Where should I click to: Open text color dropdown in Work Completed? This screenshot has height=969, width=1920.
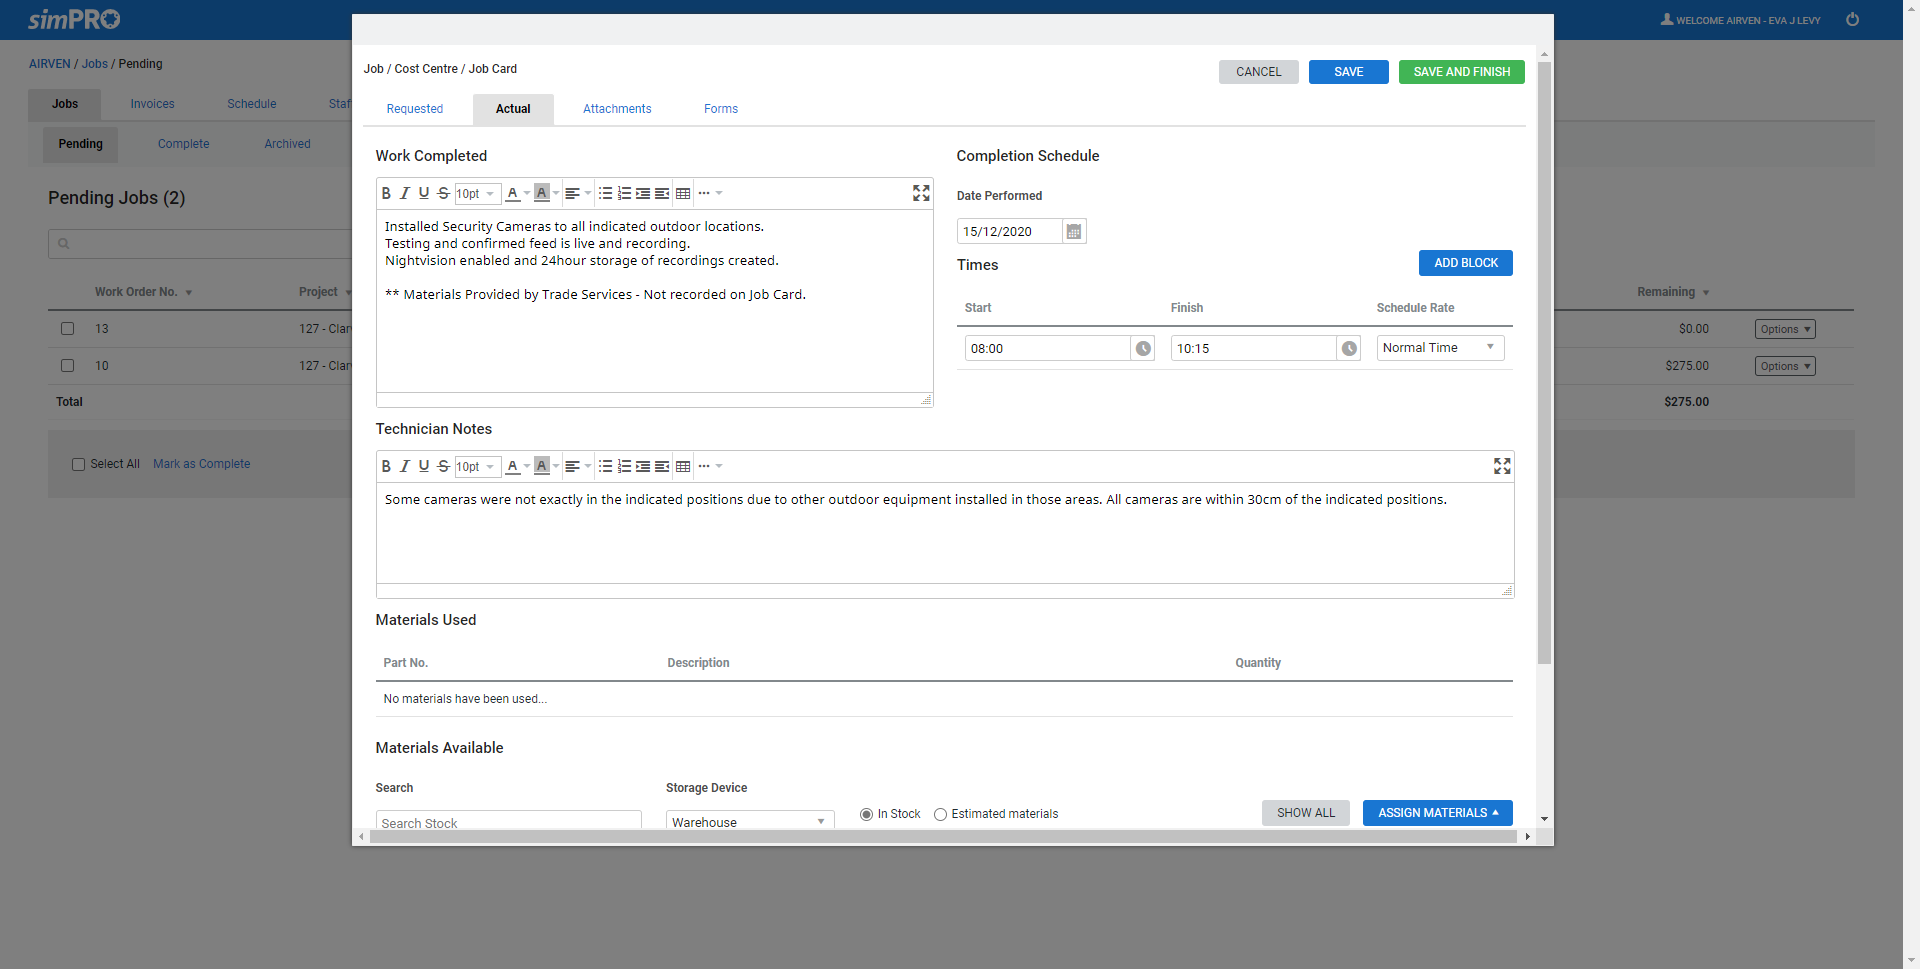[527, 193]
